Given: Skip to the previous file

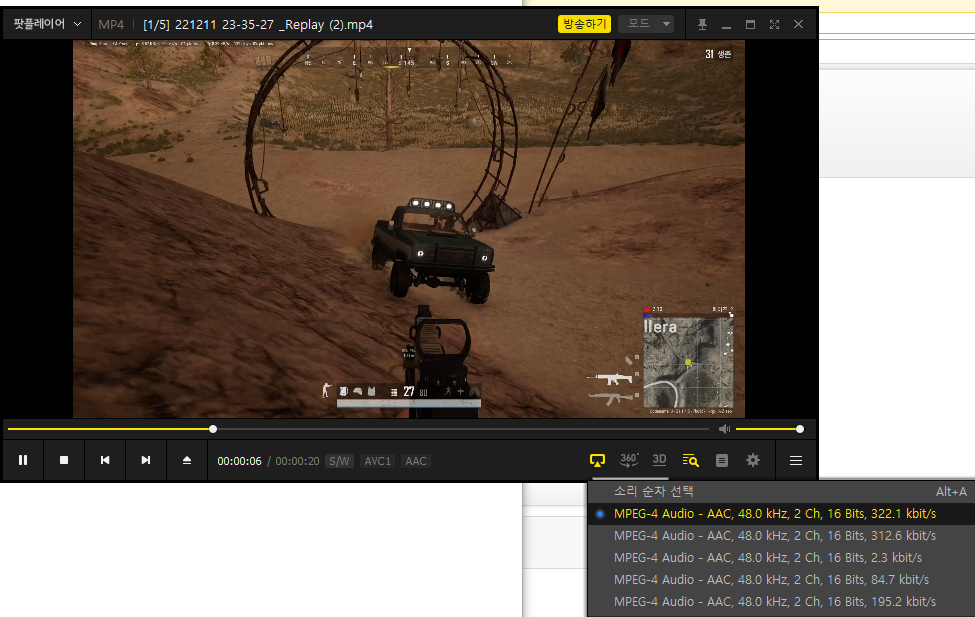Looking at the screenshot, I should click(x=104, y=460).
